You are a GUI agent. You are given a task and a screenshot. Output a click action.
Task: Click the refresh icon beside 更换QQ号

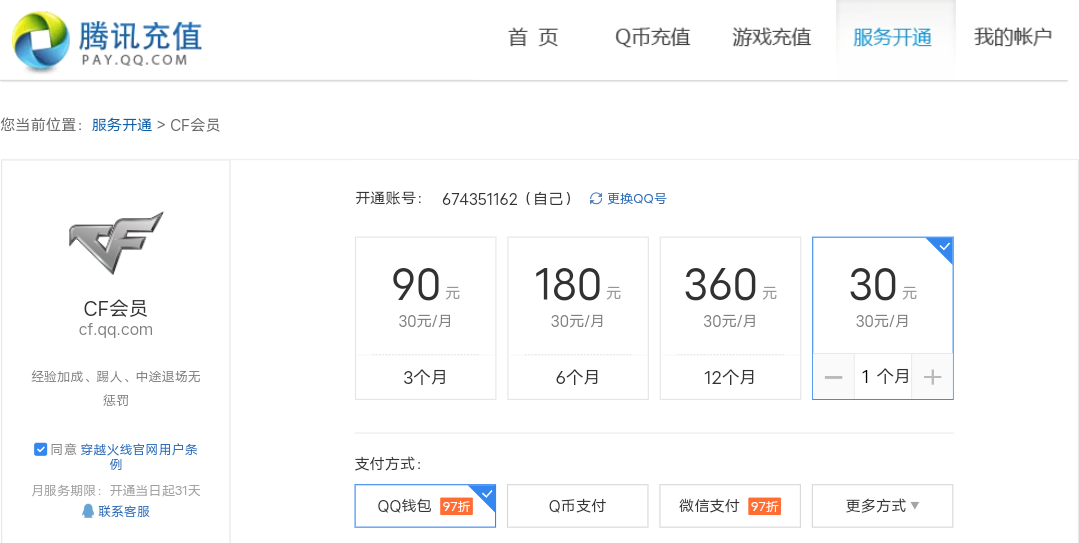596,199
